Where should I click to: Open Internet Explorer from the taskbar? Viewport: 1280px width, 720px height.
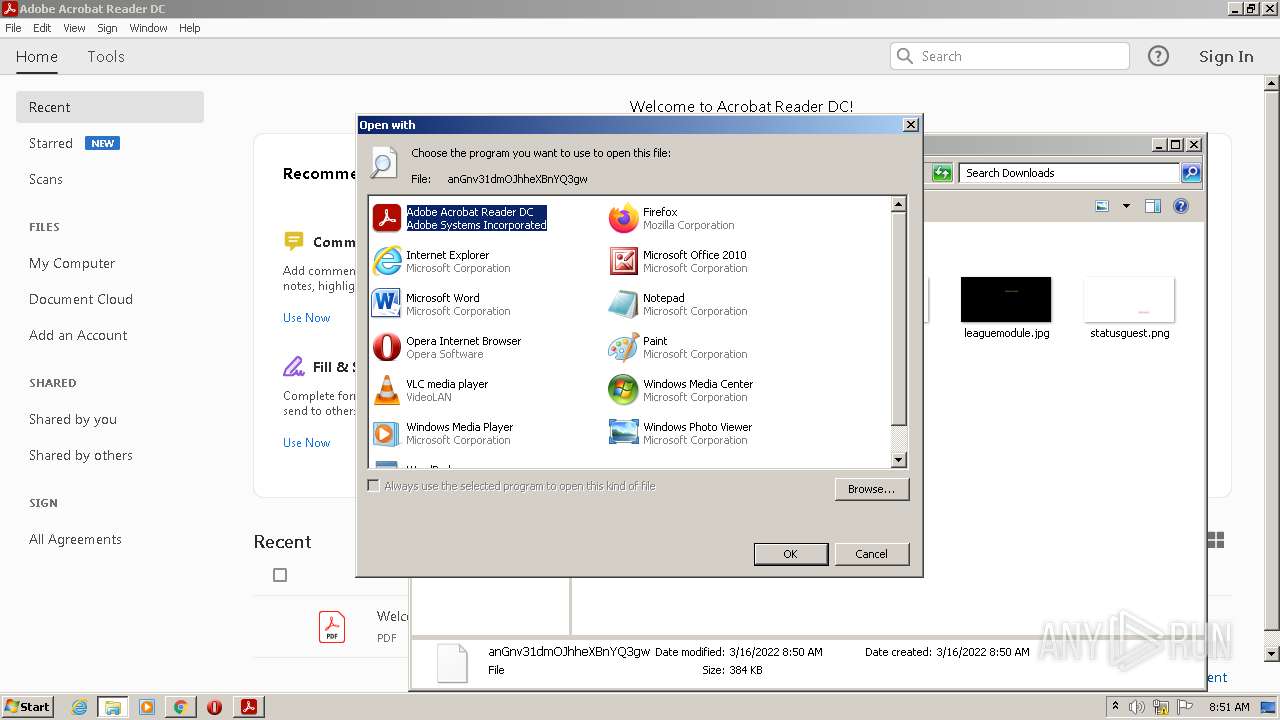(x=79, y=707)
